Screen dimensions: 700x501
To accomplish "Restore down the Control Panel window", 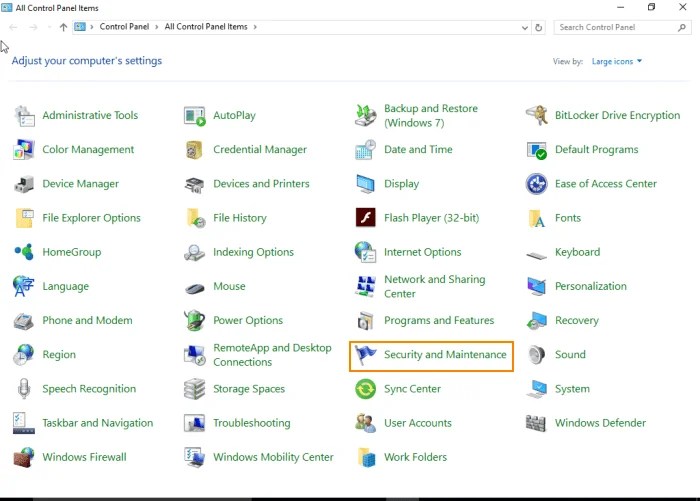I will click(651, 7).
